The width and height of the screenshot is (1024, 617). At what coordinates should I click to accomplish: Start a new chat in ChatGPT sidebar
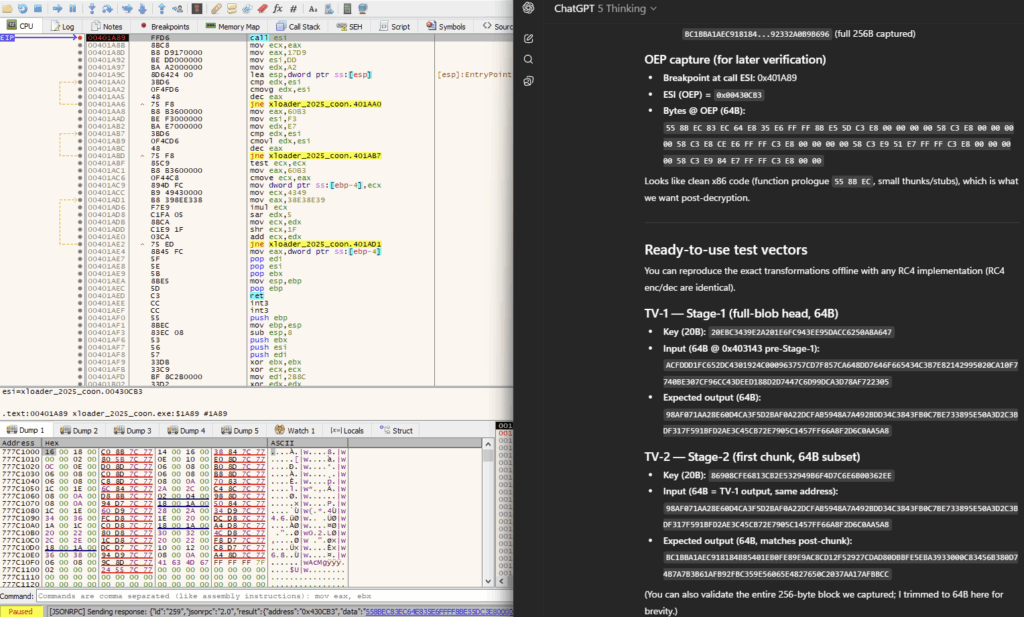point(528,39)
